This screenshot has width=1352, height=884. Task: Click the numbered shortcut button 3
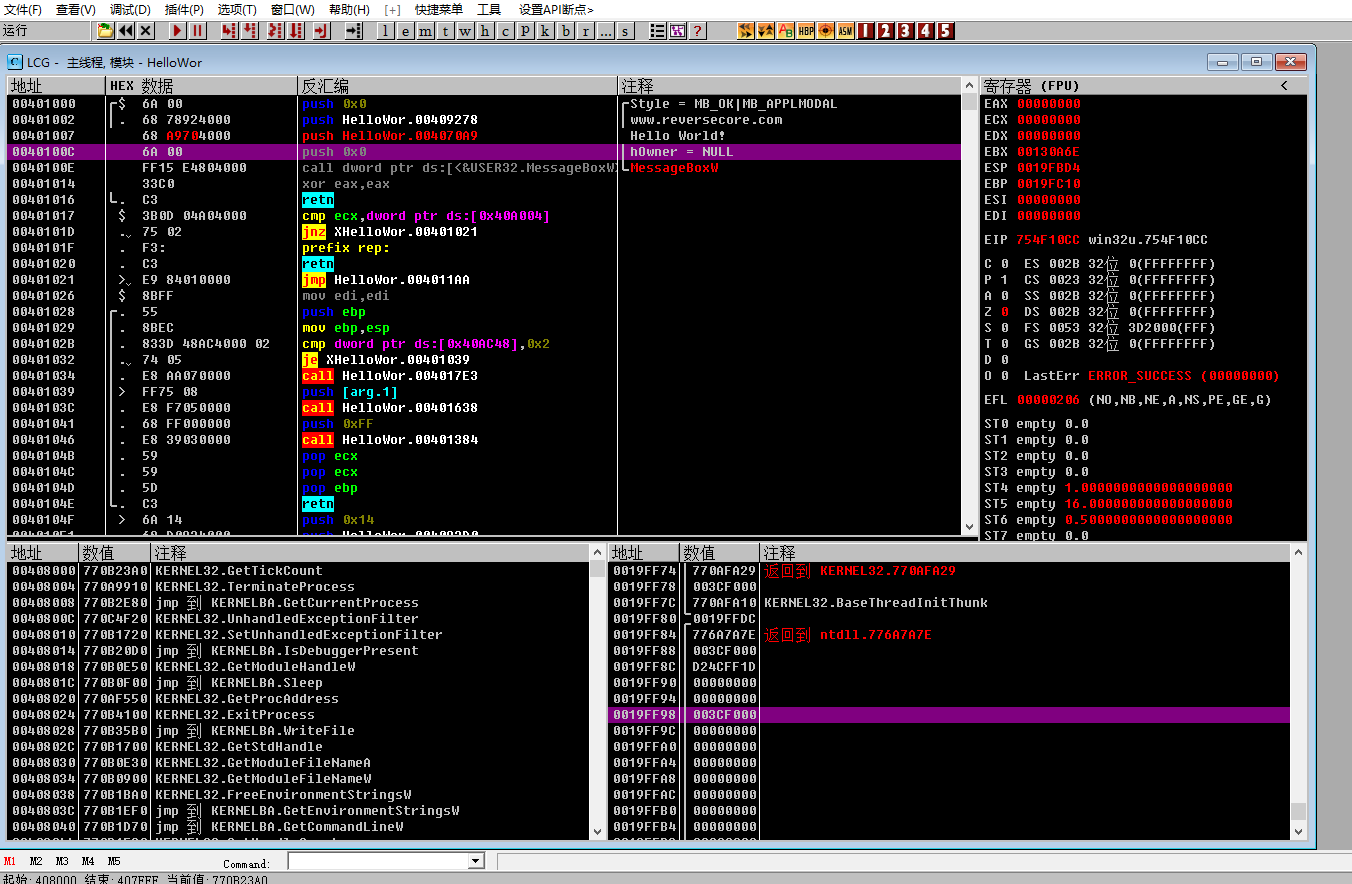[905, 31]
